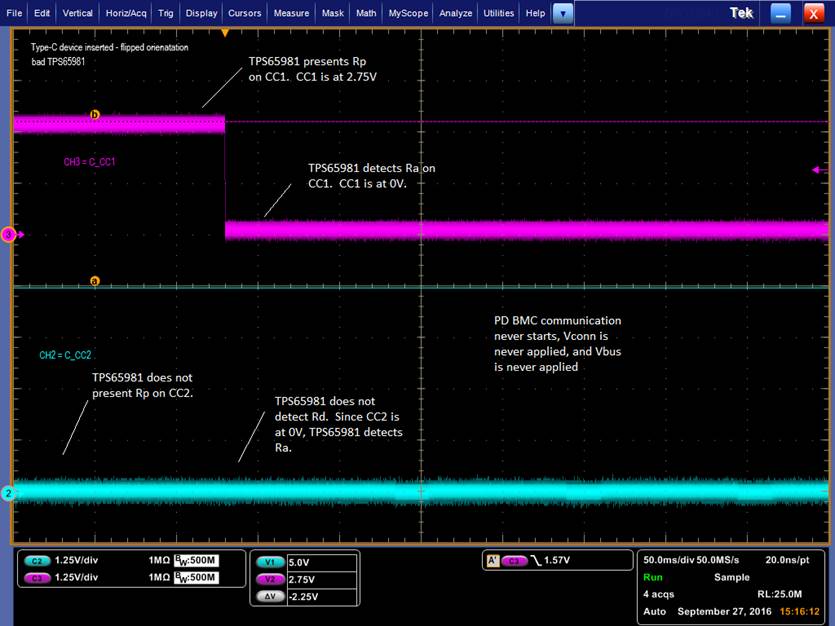Open the MyScope menu
835x626 pixels.
408,13
